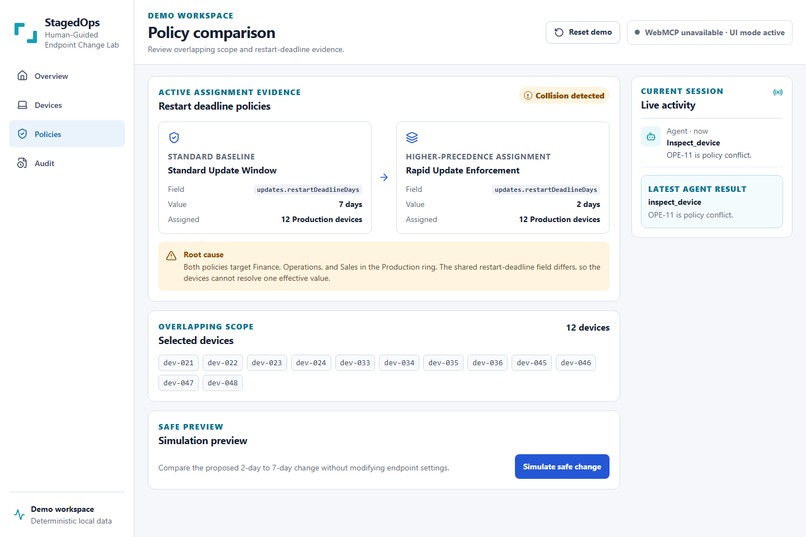Click the WebMCP unavailable status pill
806x537 pixels.
[x=709, y=32]
